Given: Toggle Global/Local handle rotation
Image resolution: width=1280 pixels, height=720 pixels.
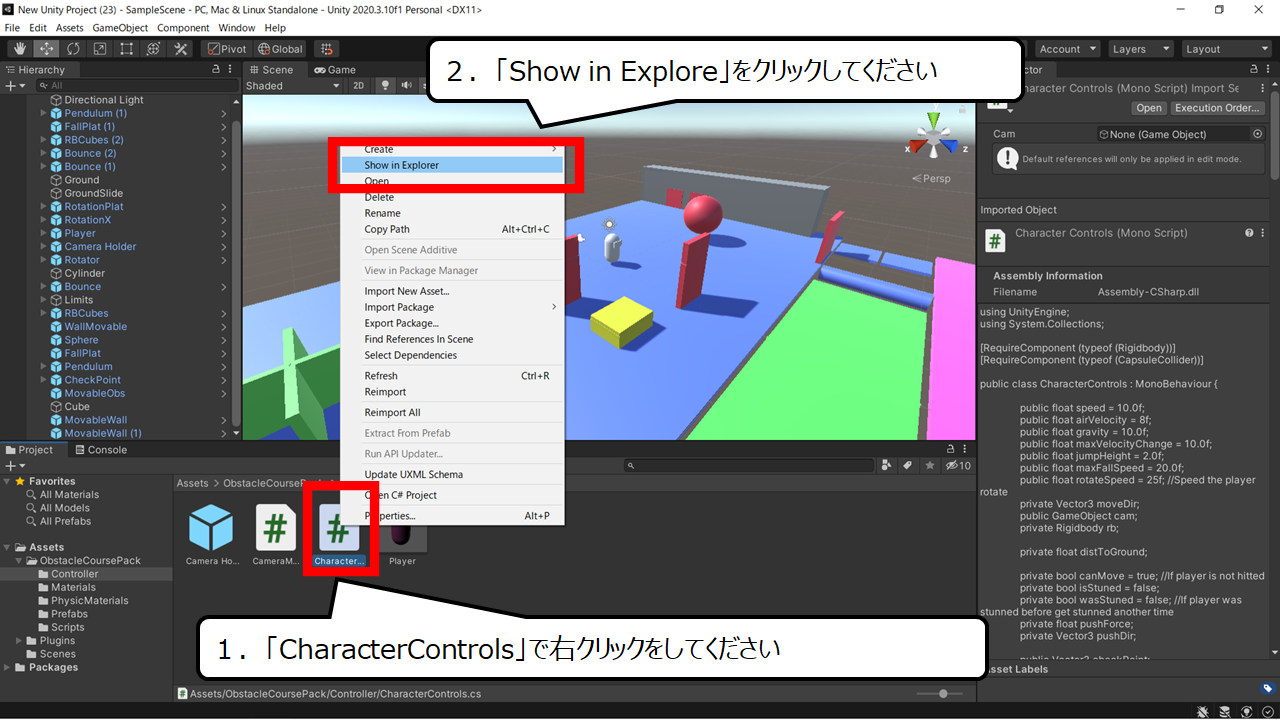Looking at the screenshot, I should coord(280,48).
